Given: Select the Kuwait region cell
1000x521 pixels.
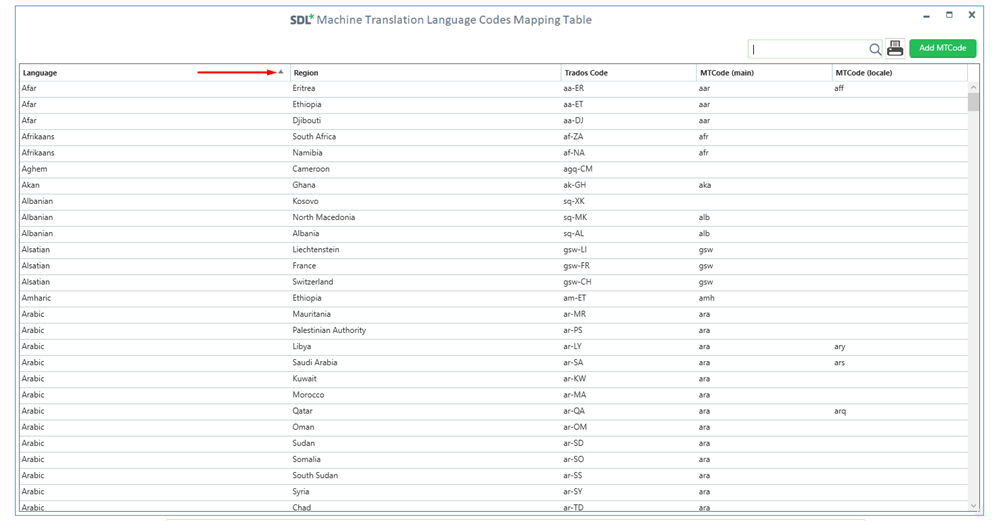Looking at the screenshot, I should point(304,379).
